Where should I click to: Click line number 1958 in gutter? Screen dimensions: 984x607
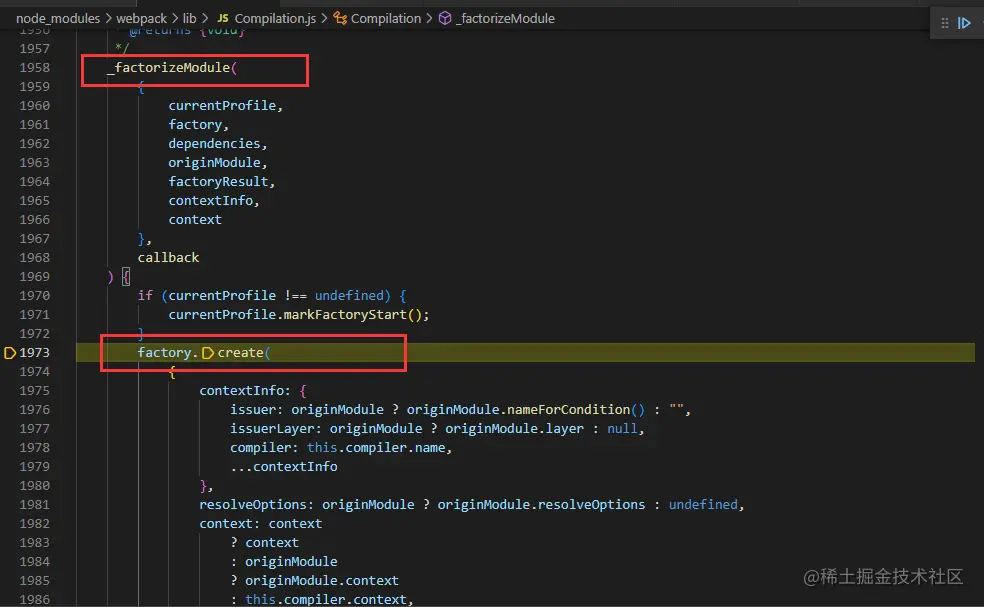click(35, 67)
